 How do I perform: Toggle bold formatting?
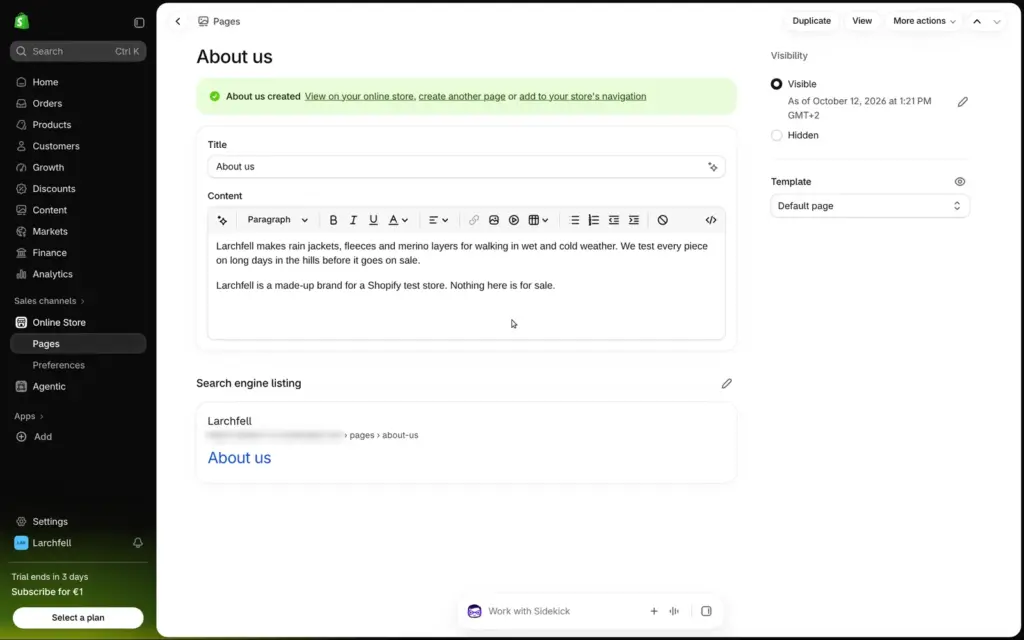pos(333,220)
